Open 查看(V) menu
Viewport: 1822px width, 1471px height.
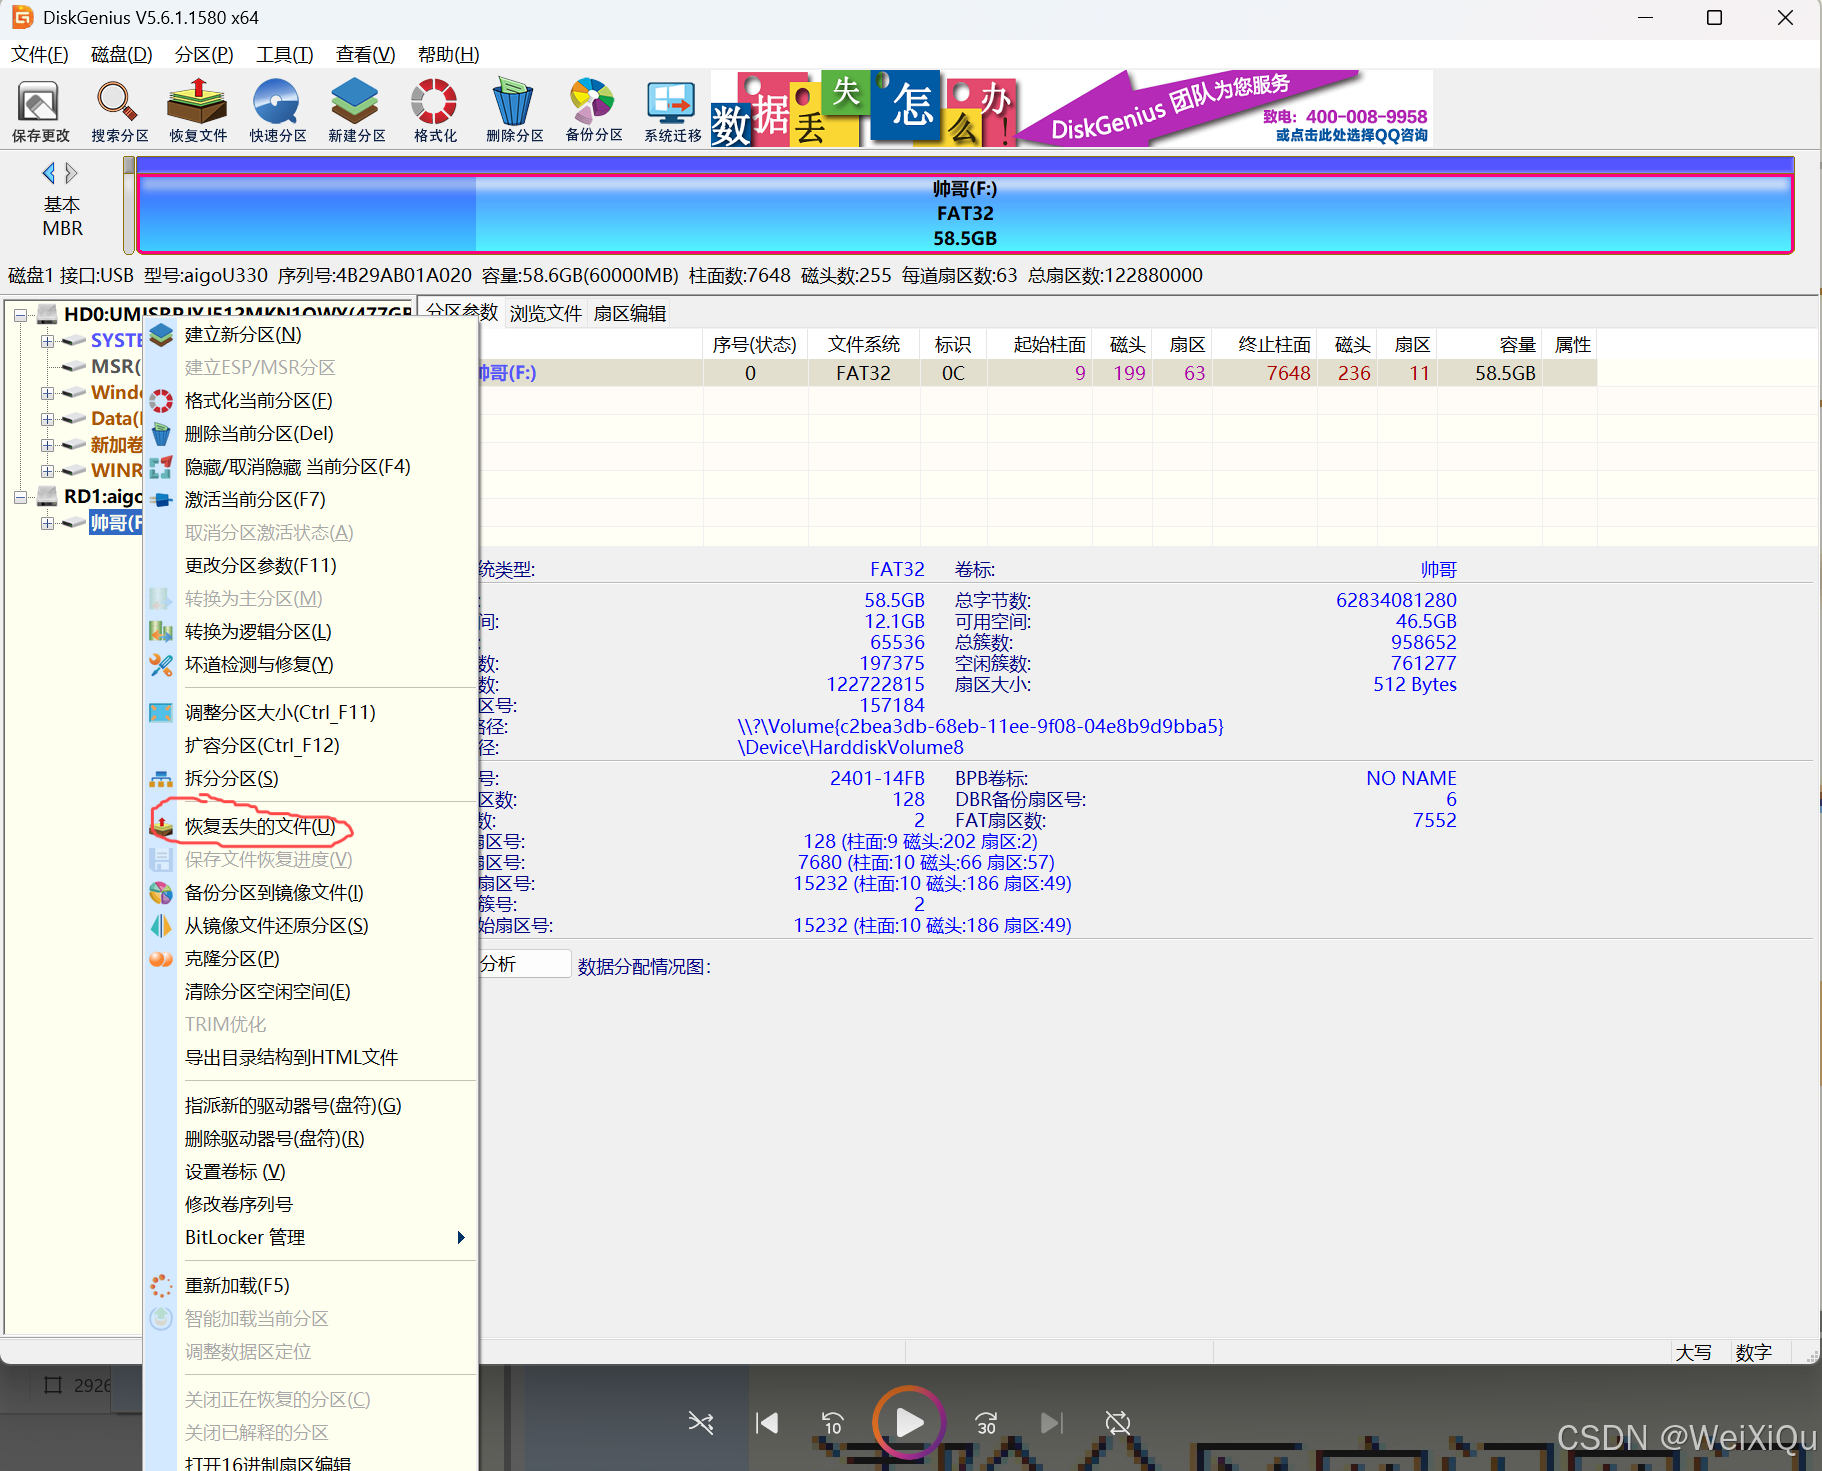365,54
